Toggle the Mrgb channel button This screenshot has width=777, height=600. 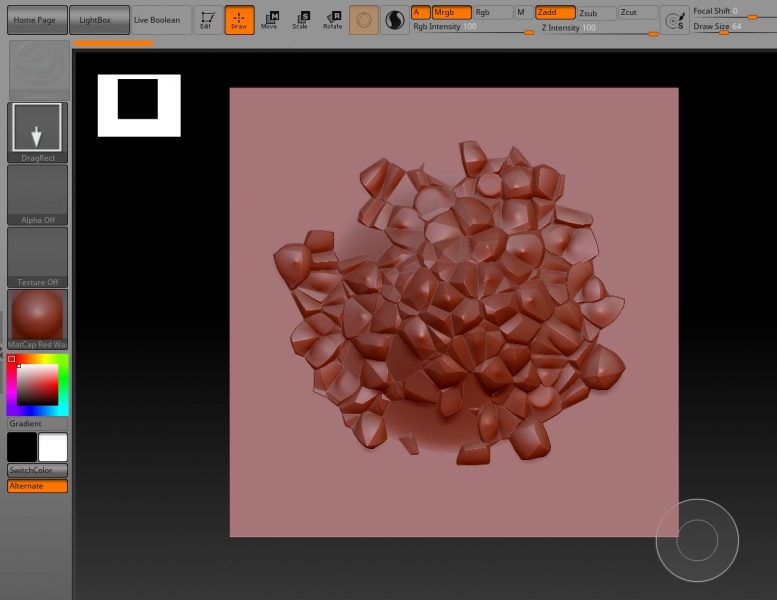coord(451,12)
